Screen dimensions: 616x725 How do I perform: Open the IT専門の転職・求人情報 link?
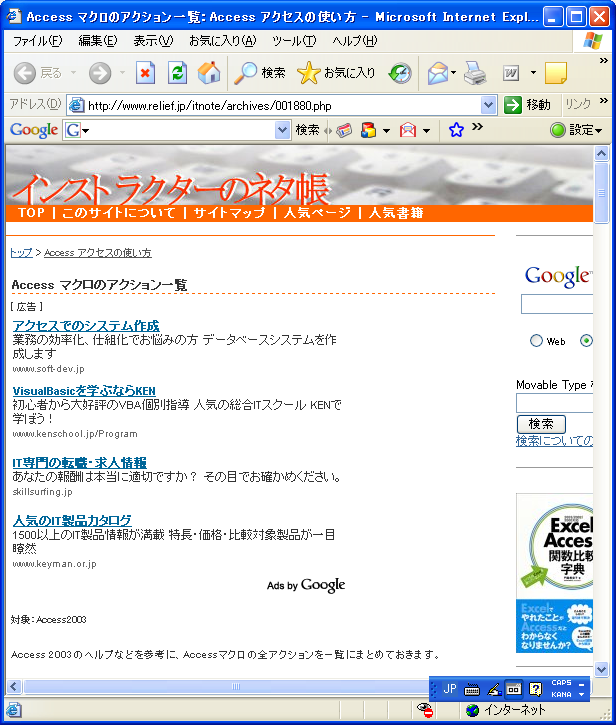[x=80, y=462]
